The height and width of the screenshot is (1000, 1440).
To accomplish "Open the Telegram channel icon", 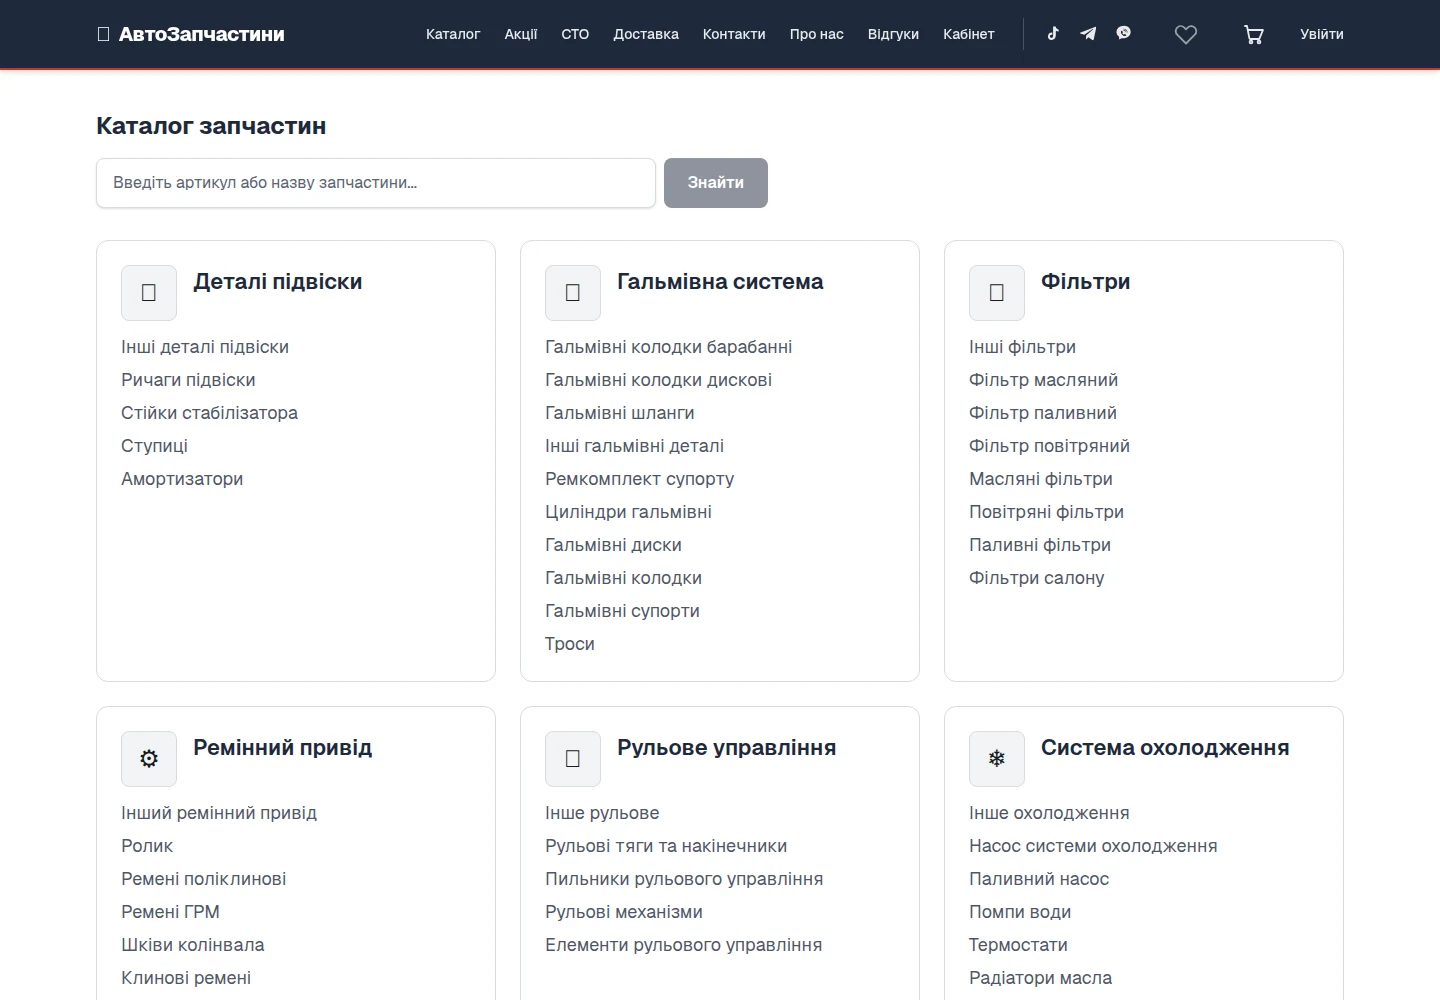I will click(x=1088, y=33).
